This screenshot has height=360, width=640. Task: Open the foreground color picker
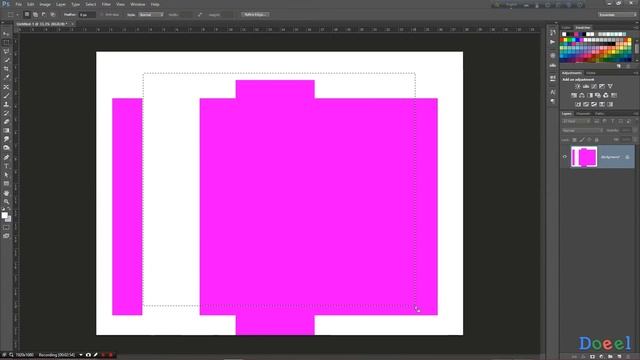pyautogui.click(x=4, y=215)
